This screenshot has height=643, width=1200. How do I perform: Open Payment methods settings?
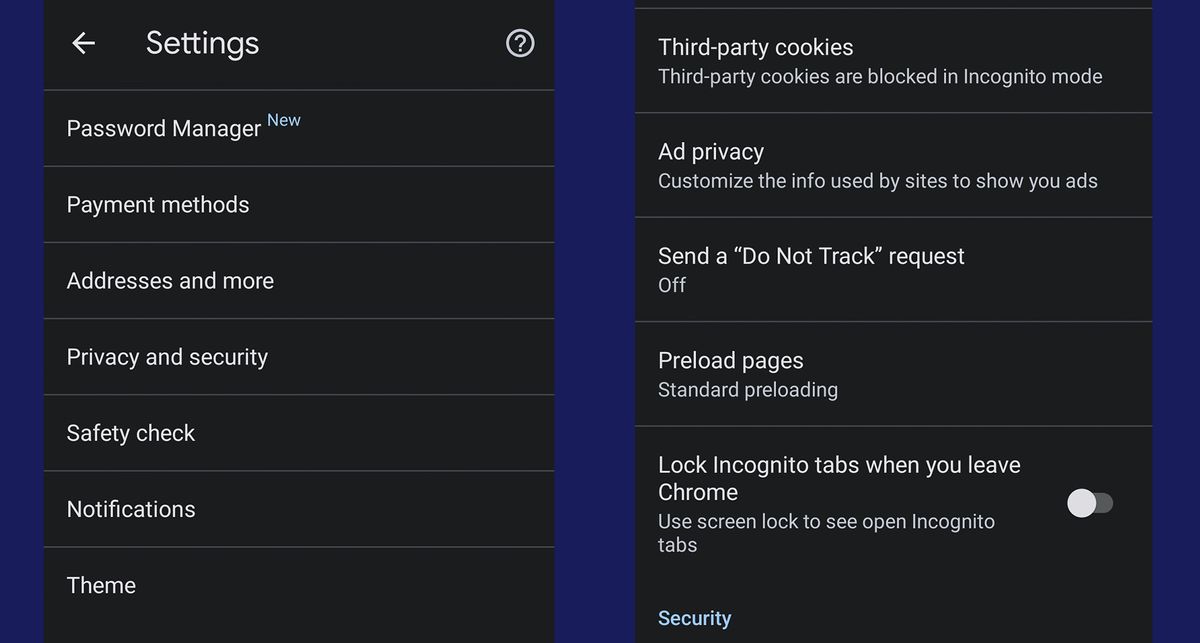coord(157,204)
